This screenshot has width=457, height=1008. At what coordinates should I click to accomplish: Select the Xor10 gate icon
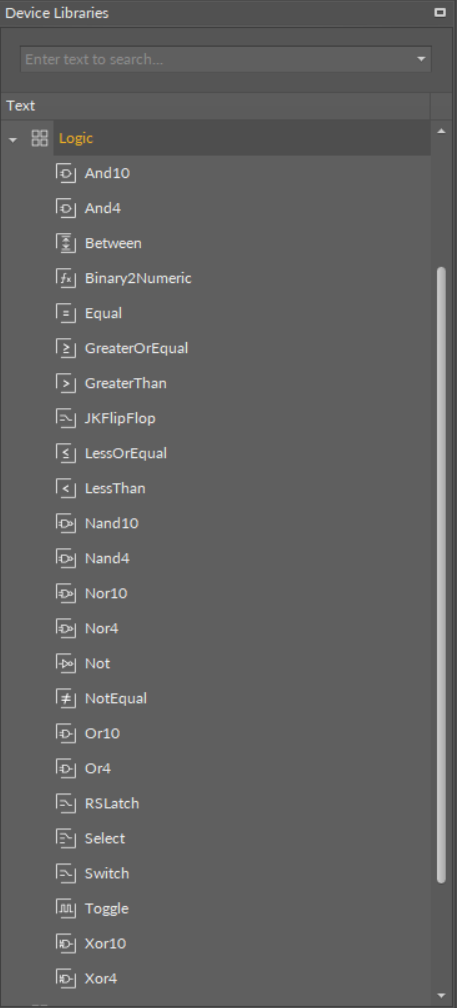(66, 943)
